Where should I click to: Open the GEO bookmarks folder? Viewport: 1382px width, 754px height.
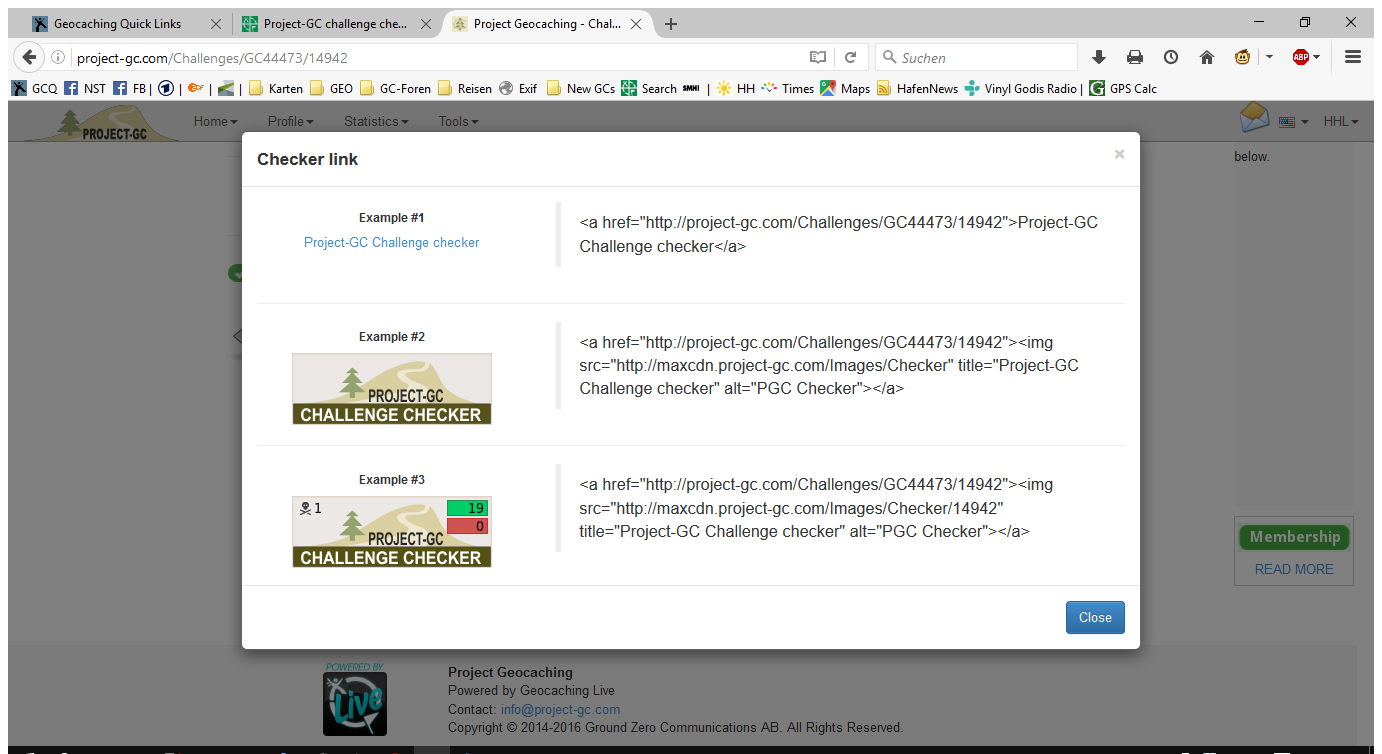[331, 89]
